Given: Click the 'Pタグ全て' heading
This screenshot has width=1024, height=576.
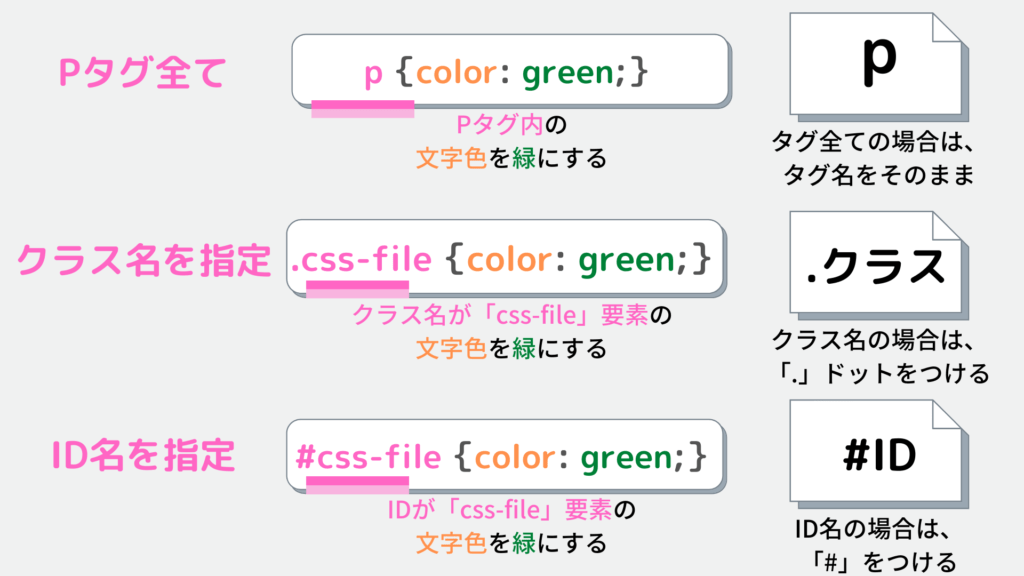Looking at the screenshot, I should coord(142,72).
